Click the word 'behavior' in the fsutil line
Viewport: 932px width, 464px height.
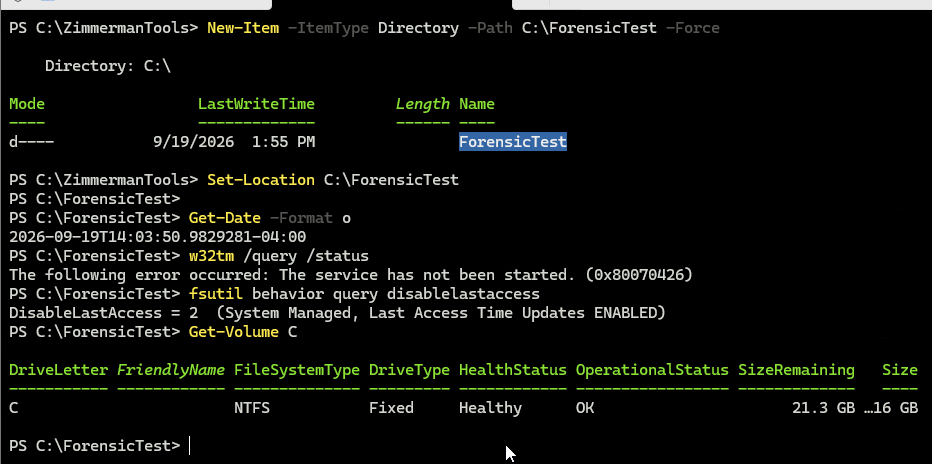tap(288, 294)
